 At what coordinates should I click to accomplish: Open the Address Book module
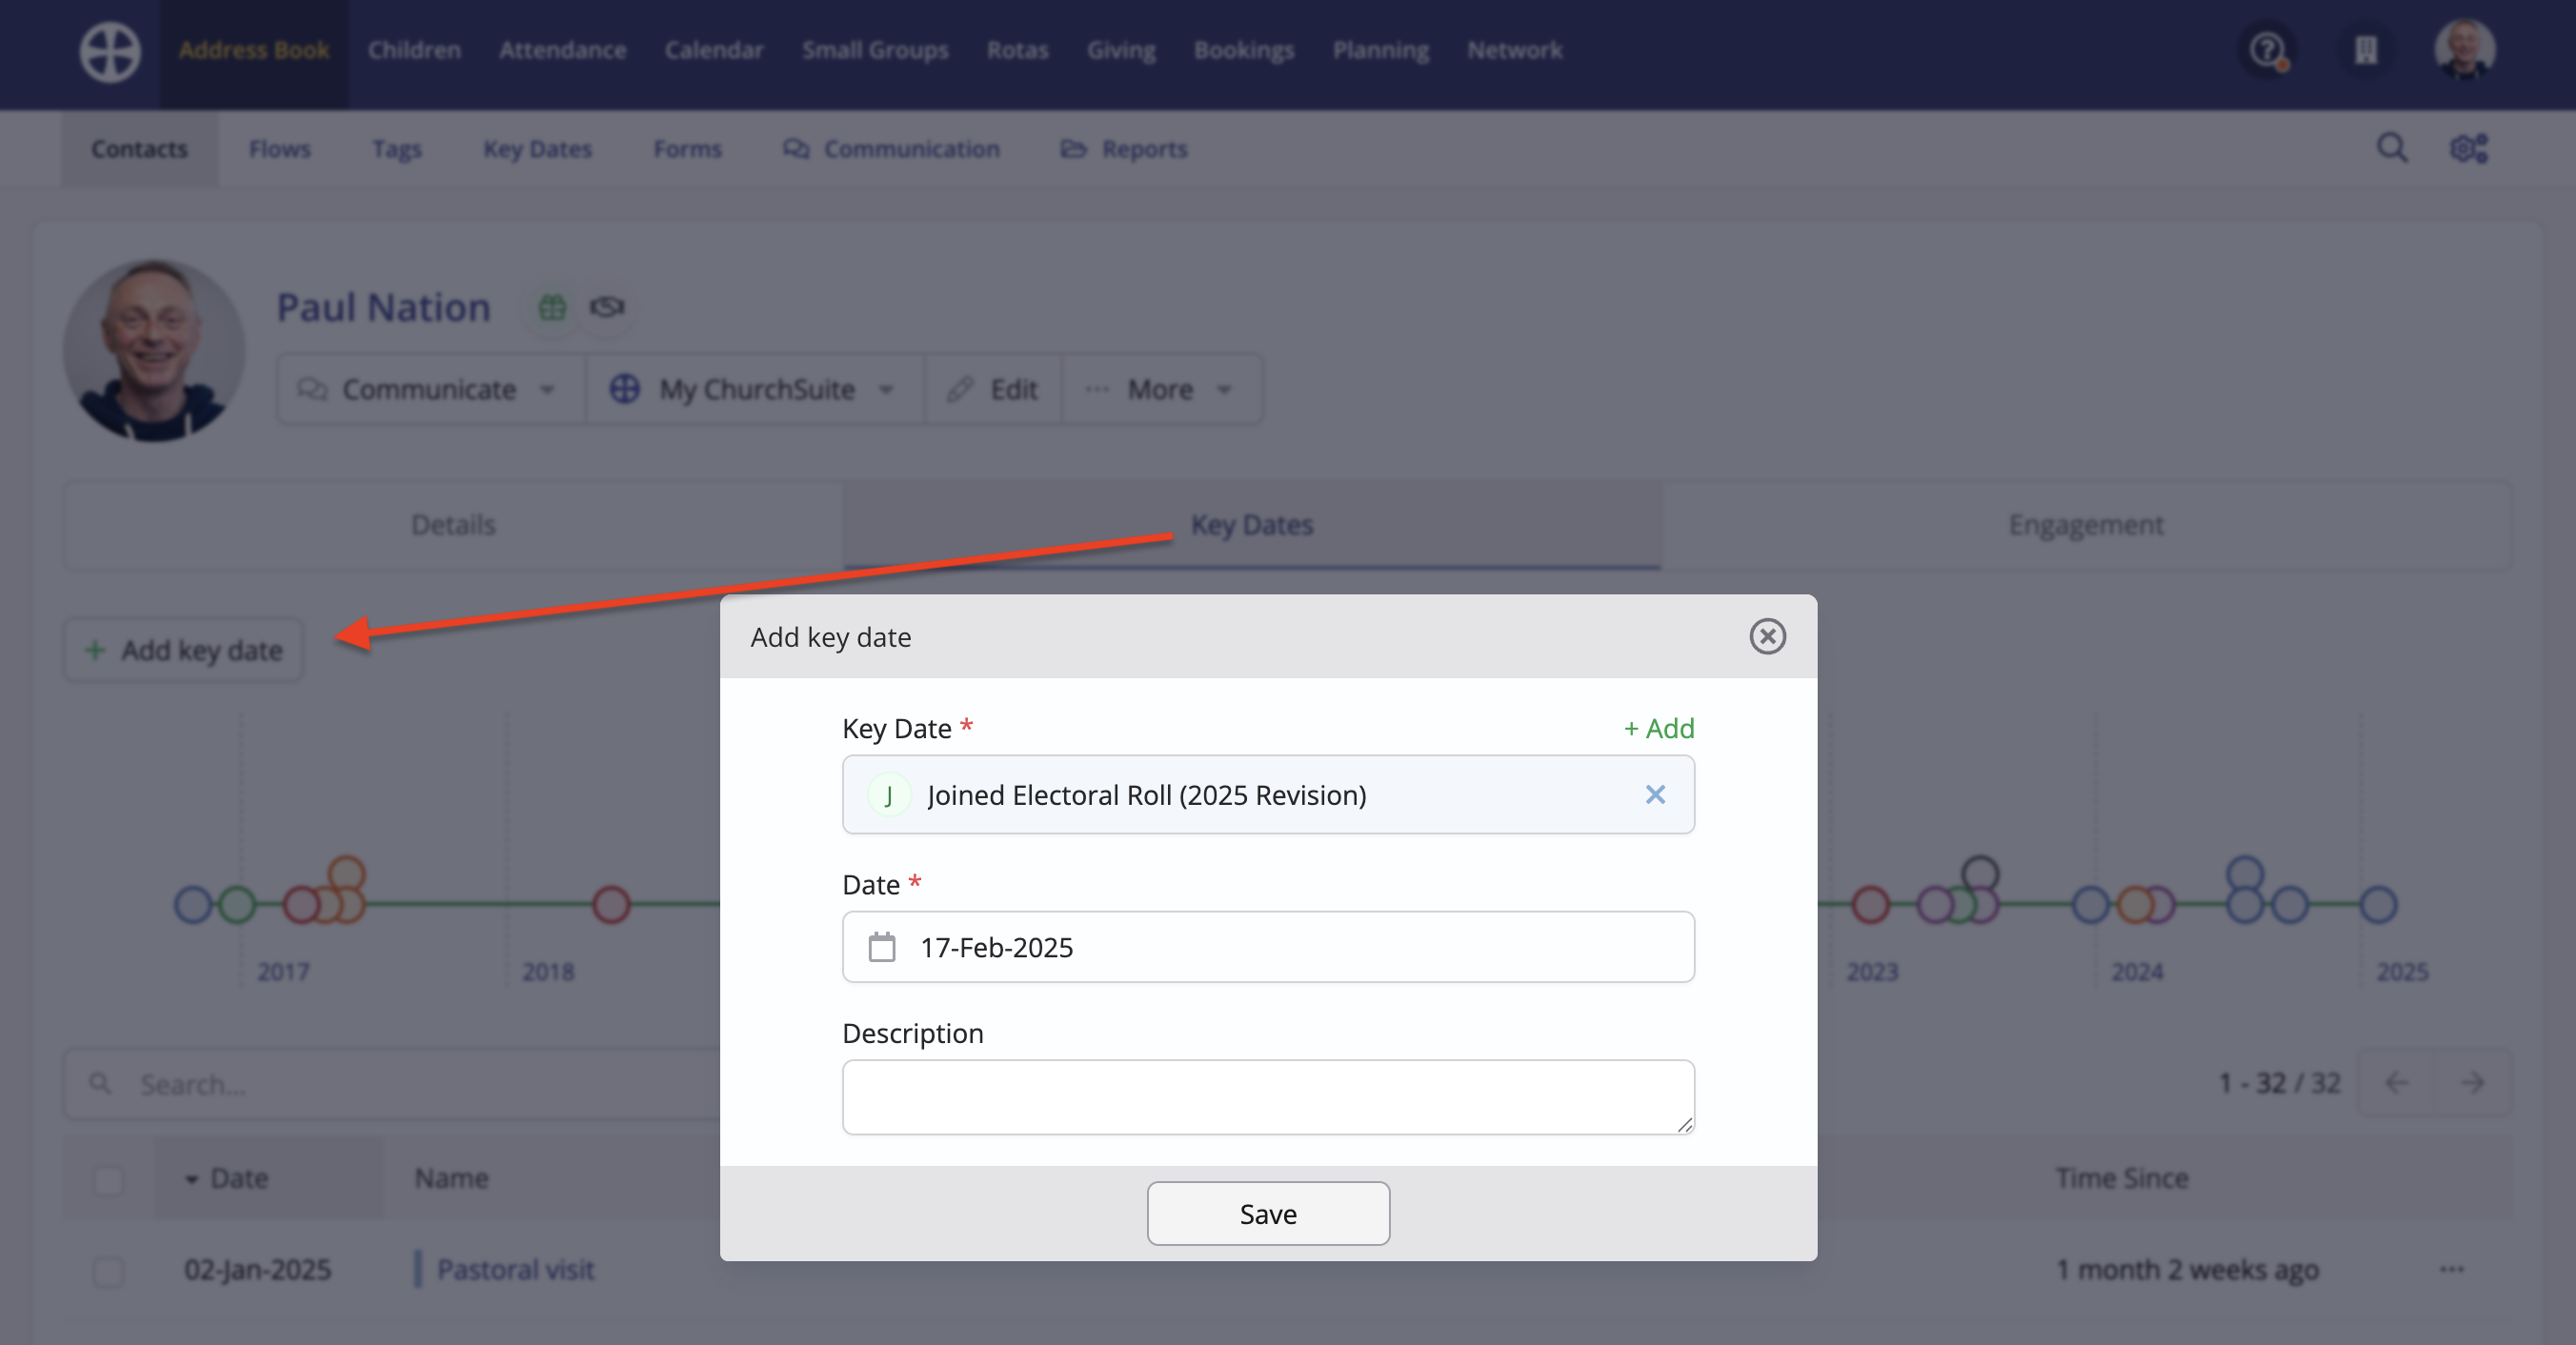(x=254, y=50)
